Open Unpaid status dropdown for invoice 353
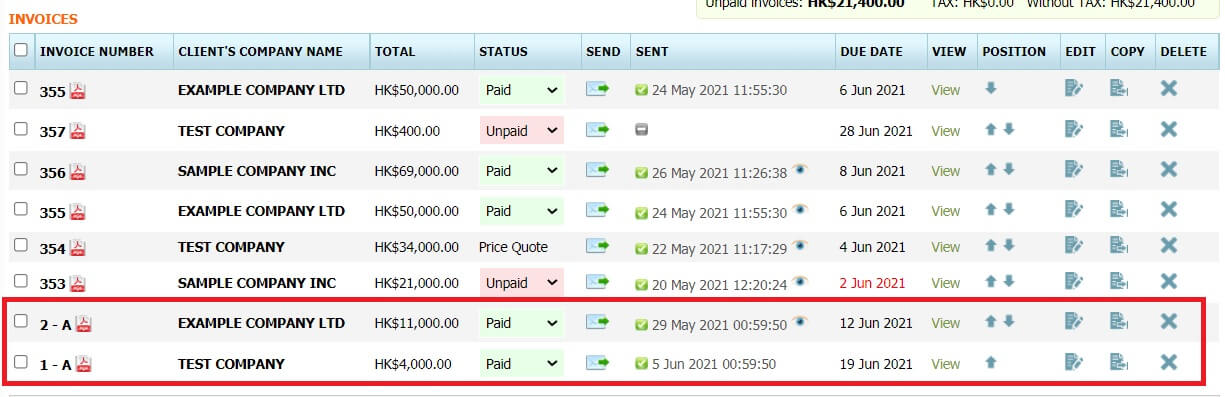This screenshot has height=397, width=1225. click(522, 282)
